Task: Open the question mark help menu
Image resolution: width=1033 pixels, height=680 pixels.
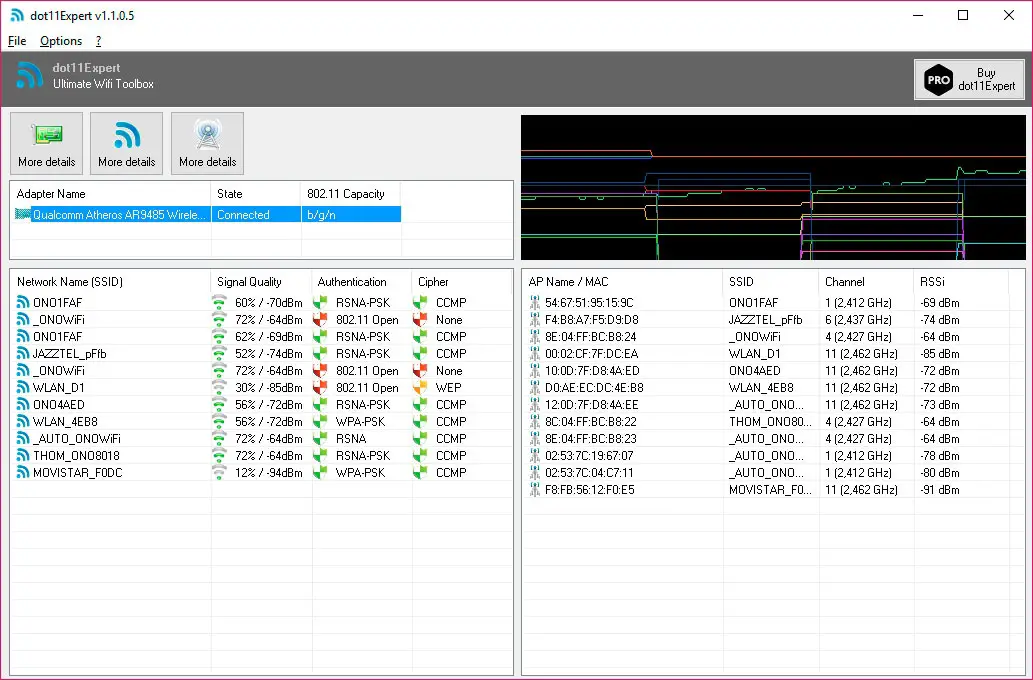Action: tap(99, 41)
